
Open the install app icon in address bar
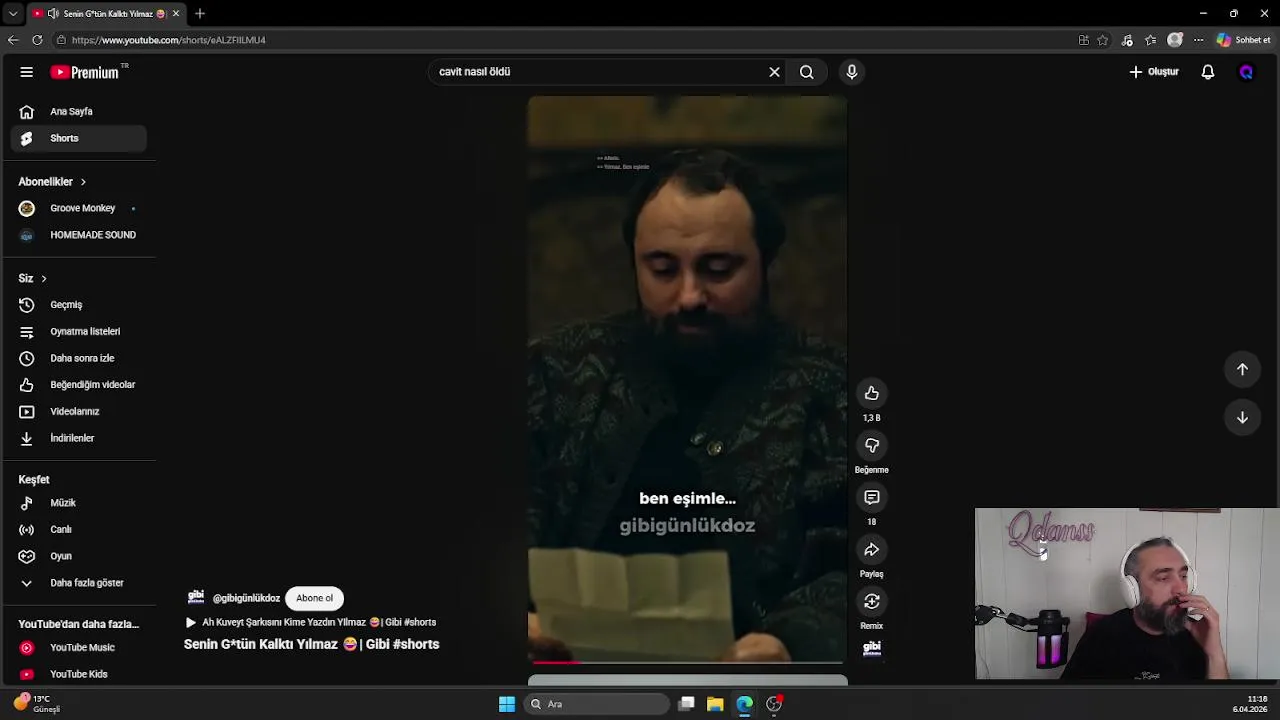click(x=1083, y=40)
